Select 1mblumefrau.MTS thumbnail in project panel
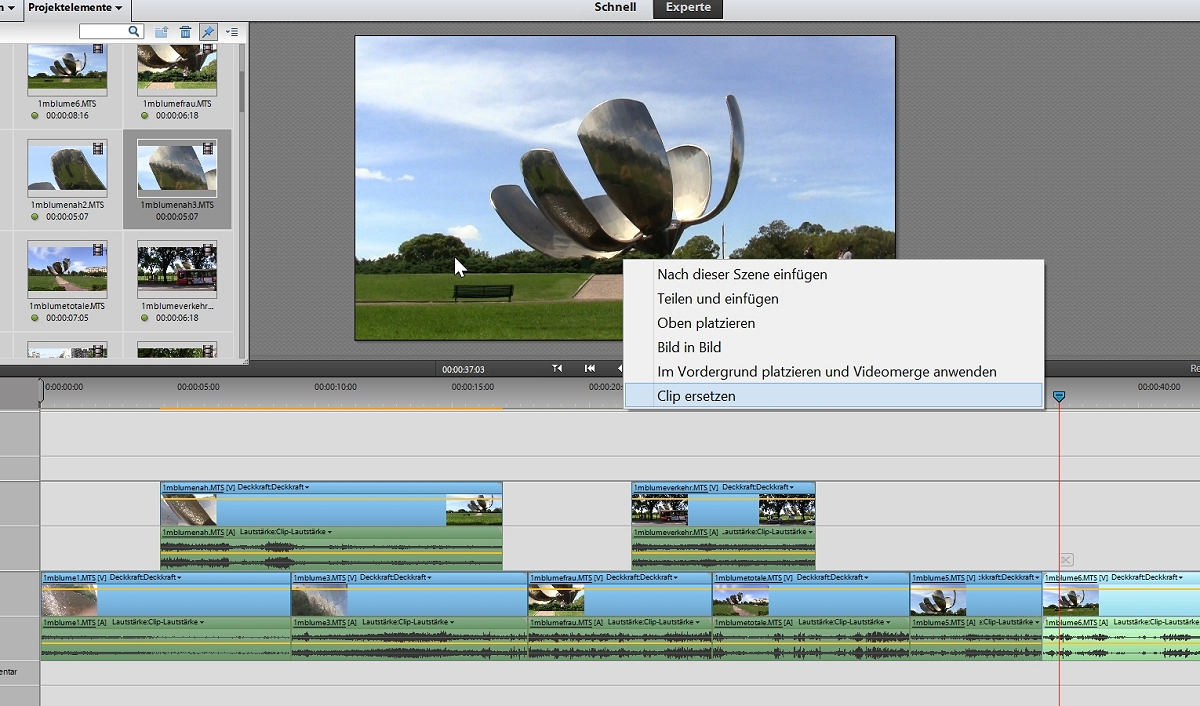 click(x=177, y=70)
